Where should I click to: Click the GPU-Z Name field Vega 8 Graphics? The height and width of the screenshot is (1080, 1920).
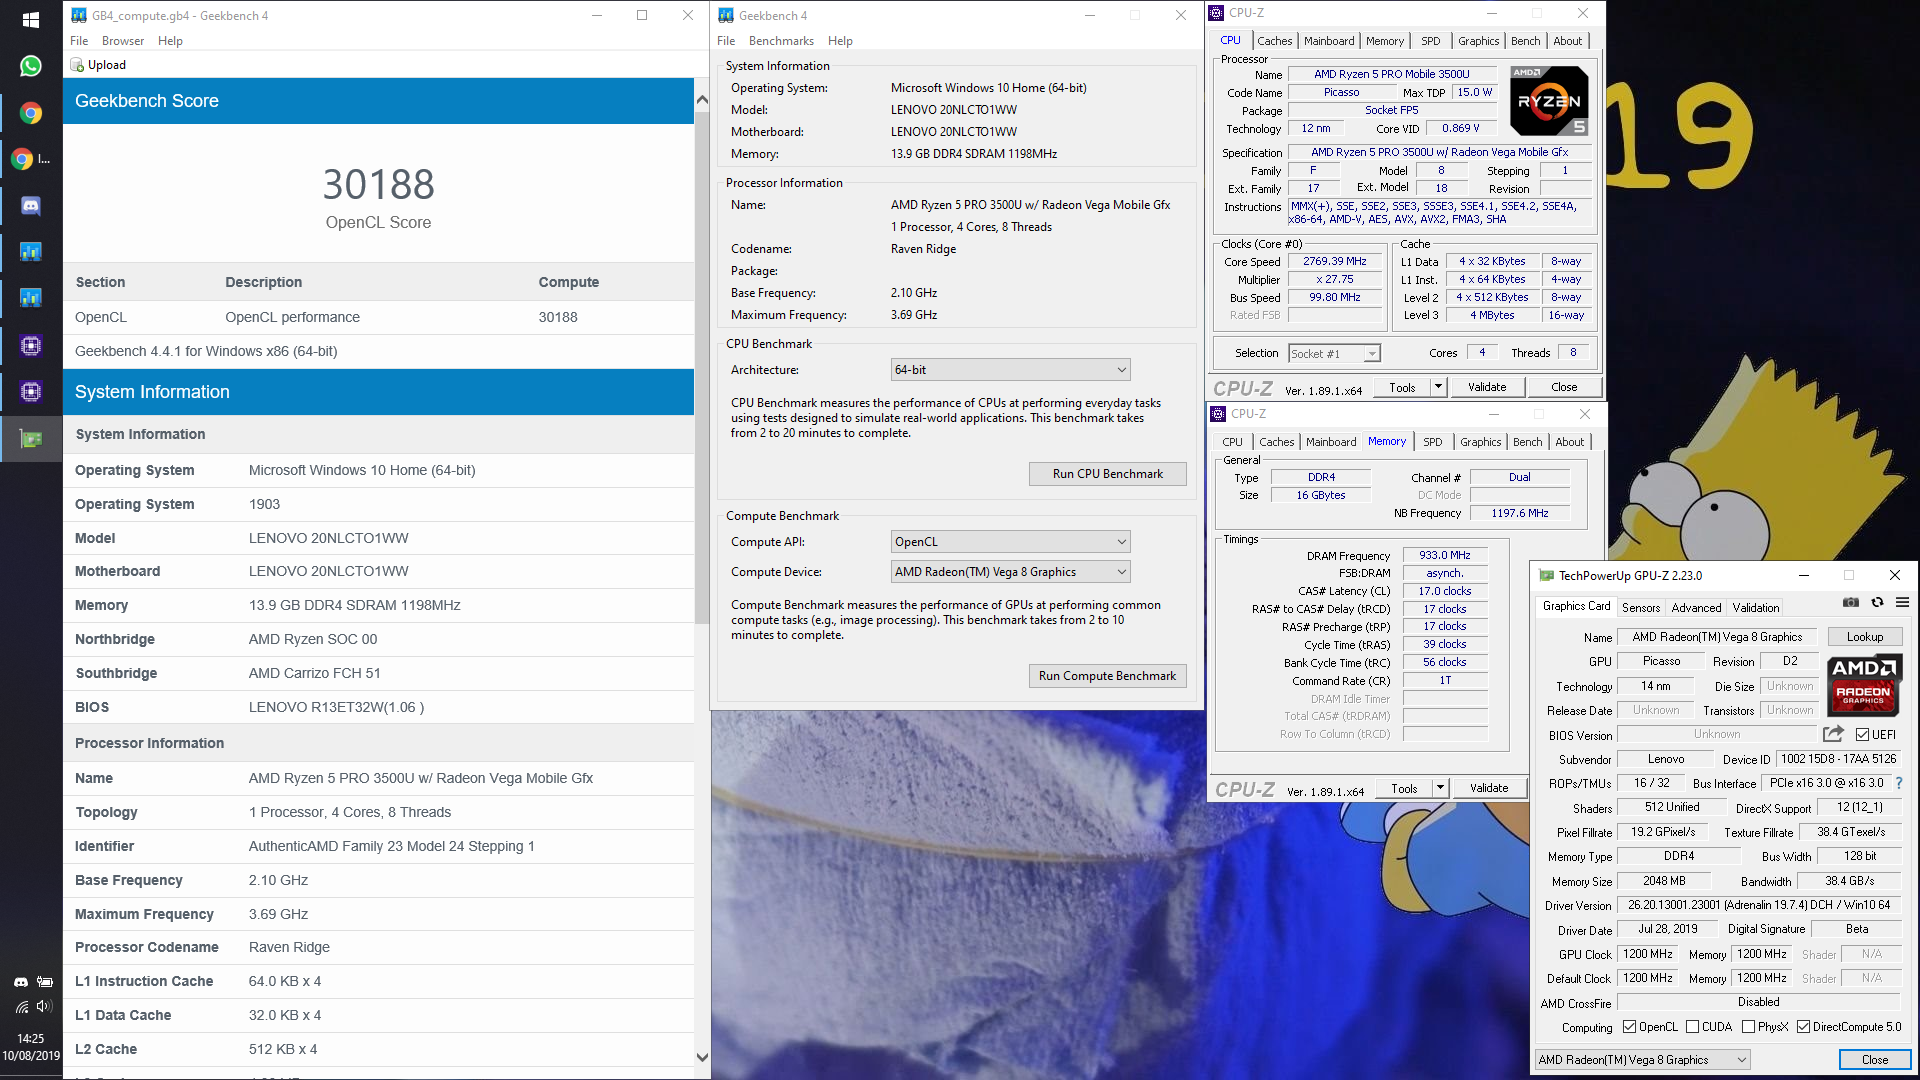click(1717, 637)
